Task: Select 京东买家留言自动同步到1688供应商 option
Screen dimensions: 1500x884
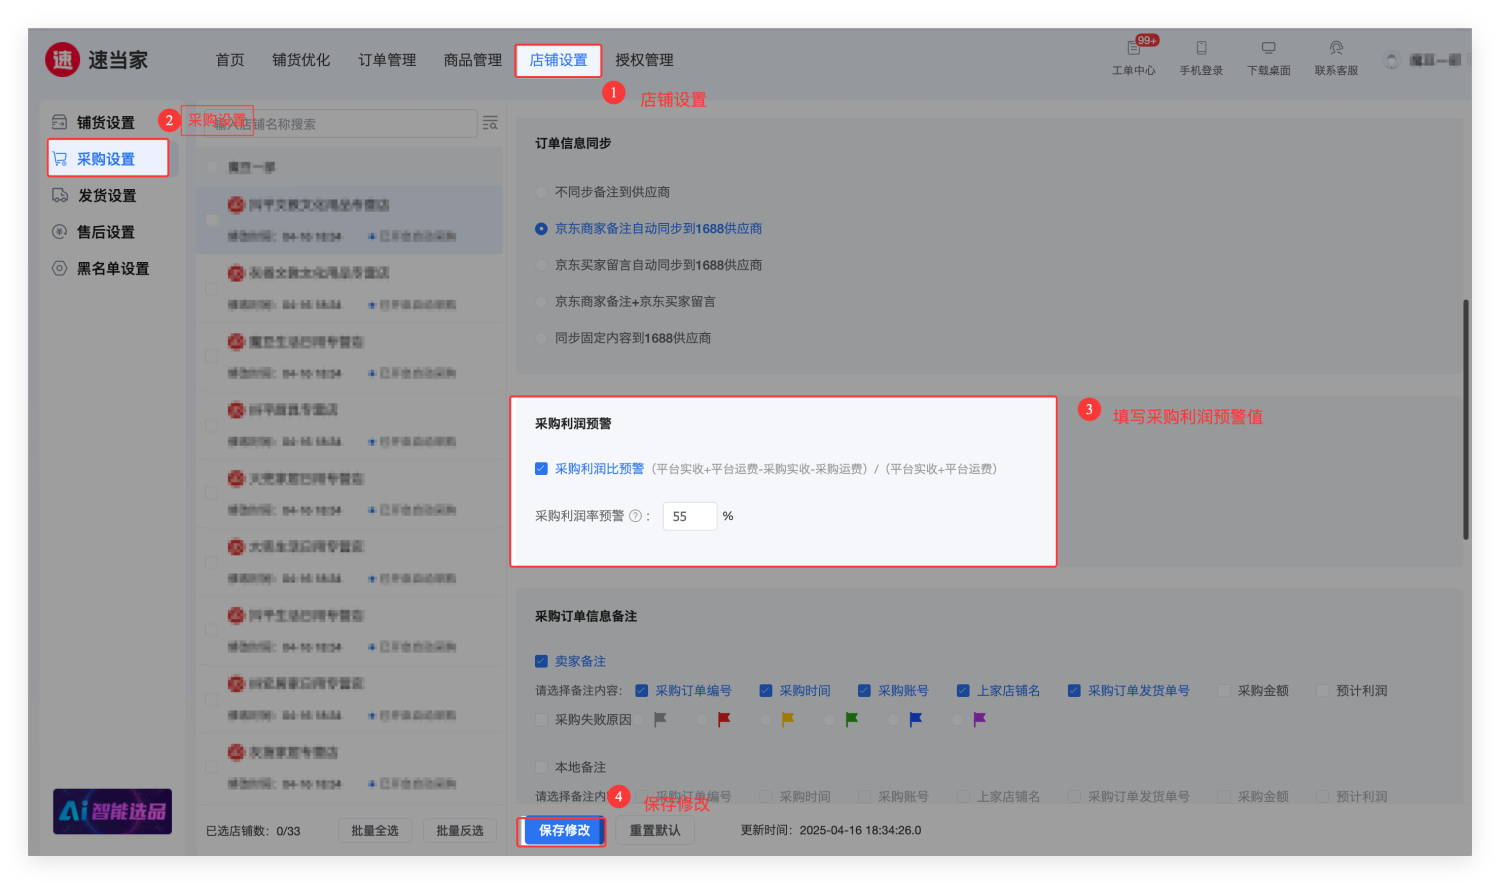Action: (542, 265)
